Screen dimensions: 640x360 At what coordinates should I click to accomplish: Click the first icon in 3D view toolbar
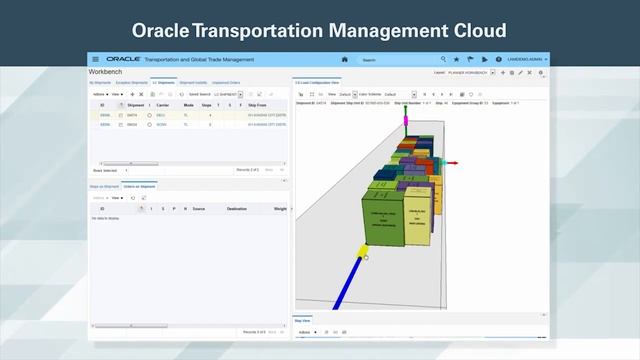coord(301,94)
